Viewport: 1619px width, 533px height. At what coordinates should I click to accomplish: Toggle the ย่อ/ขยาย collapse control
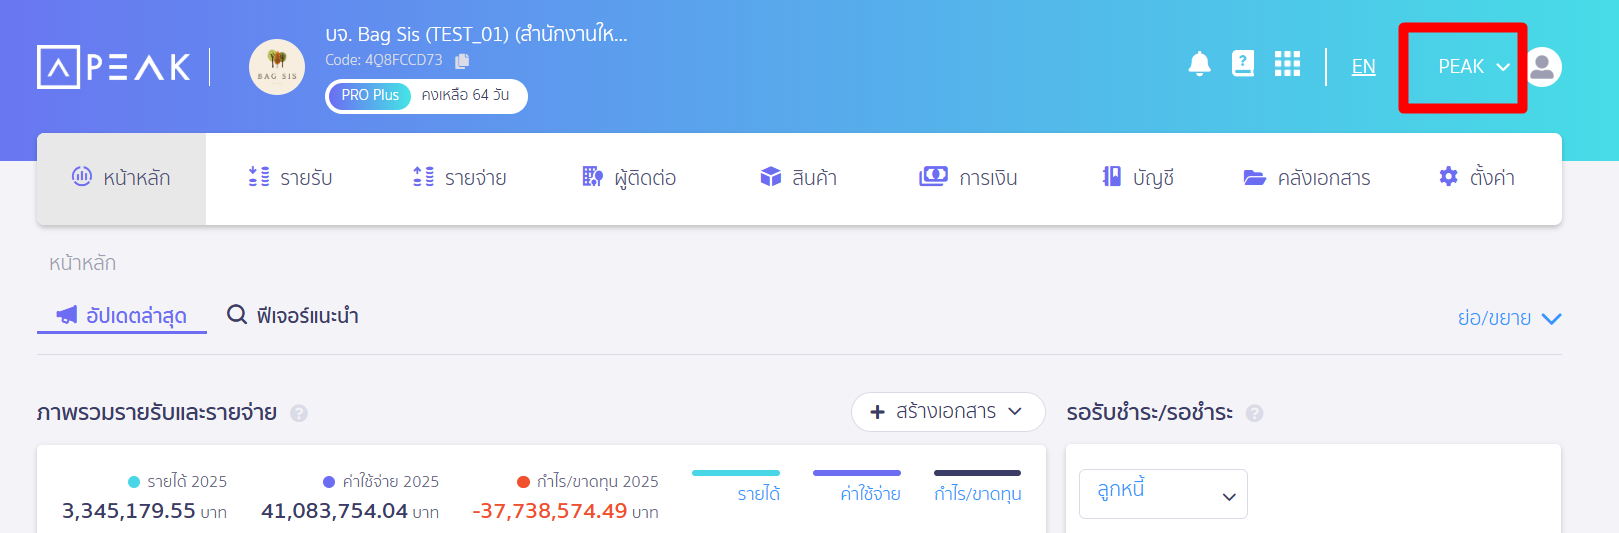[1509, 318]
